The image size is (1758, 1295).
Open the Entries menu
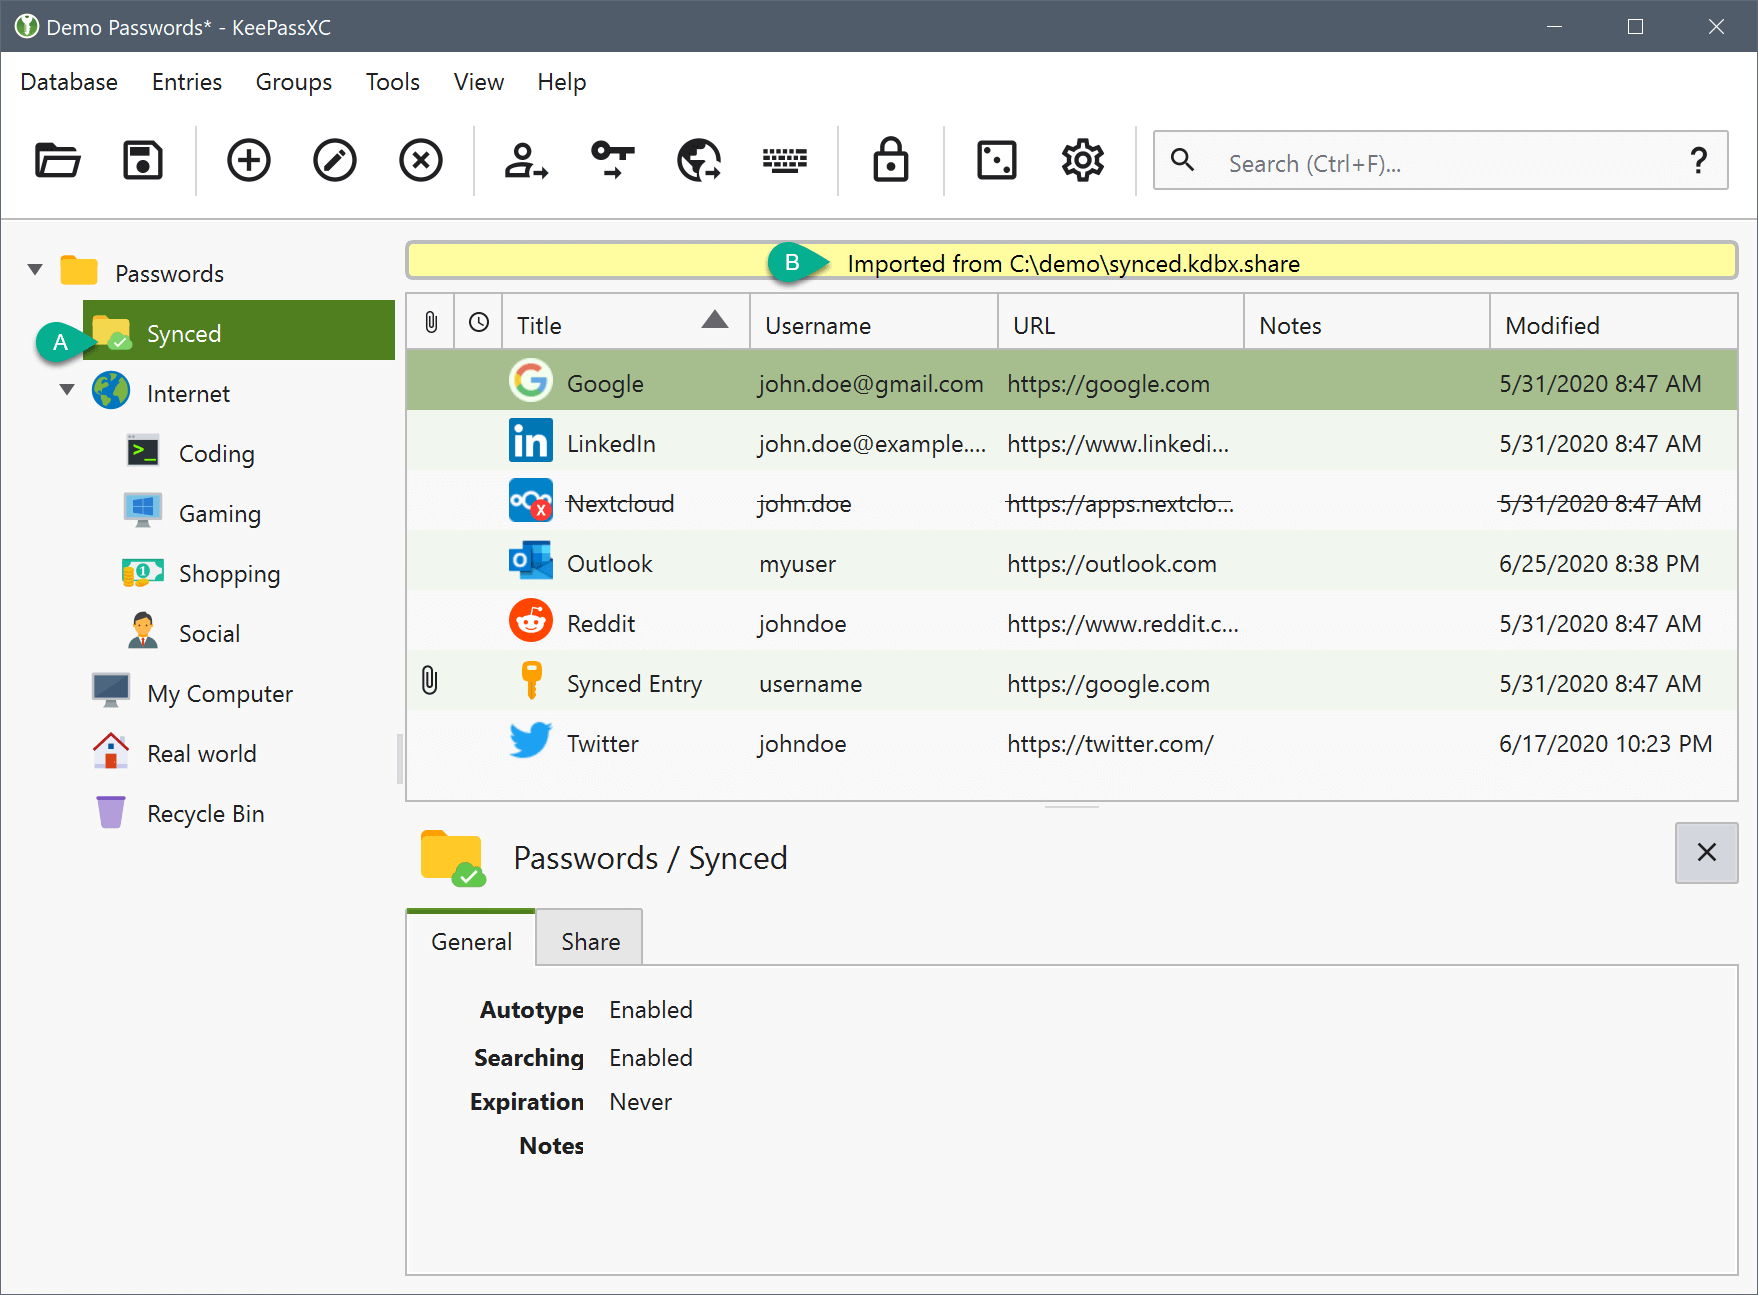[187, 82]
